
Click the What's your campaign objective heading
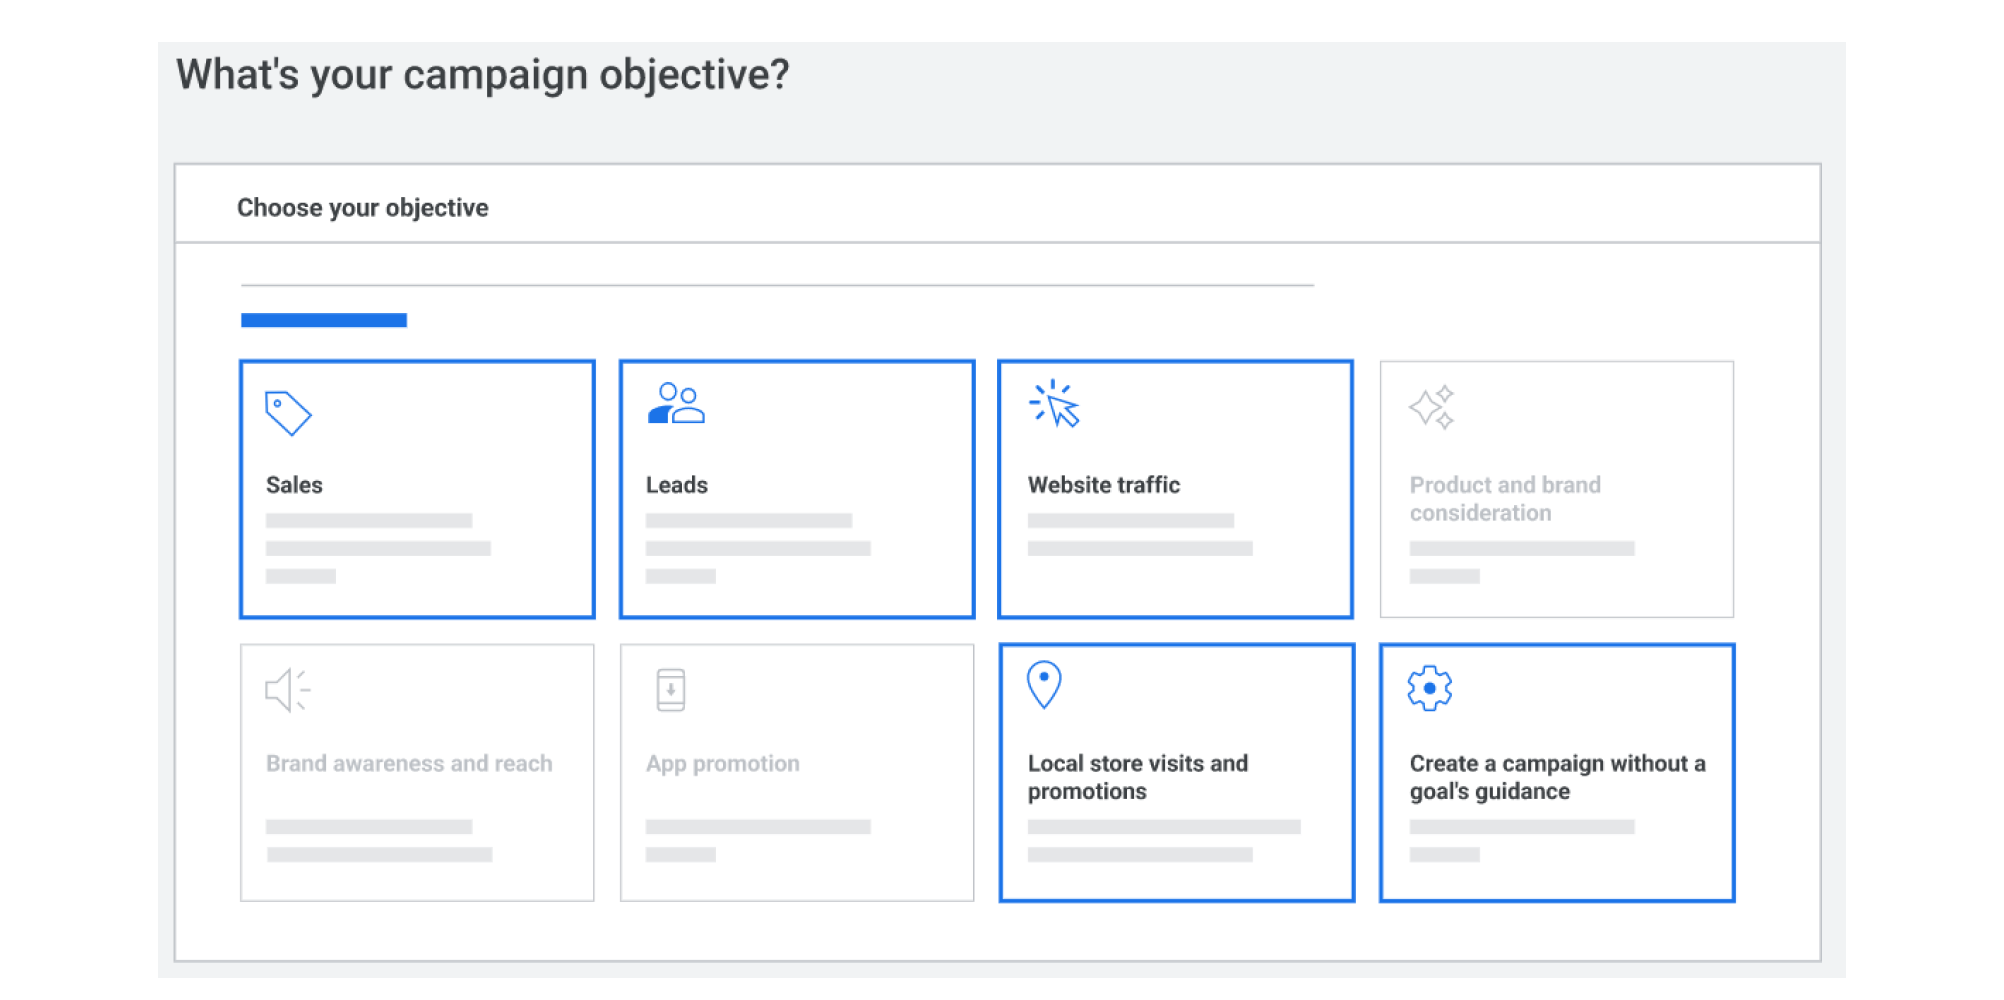coord(483,75)
